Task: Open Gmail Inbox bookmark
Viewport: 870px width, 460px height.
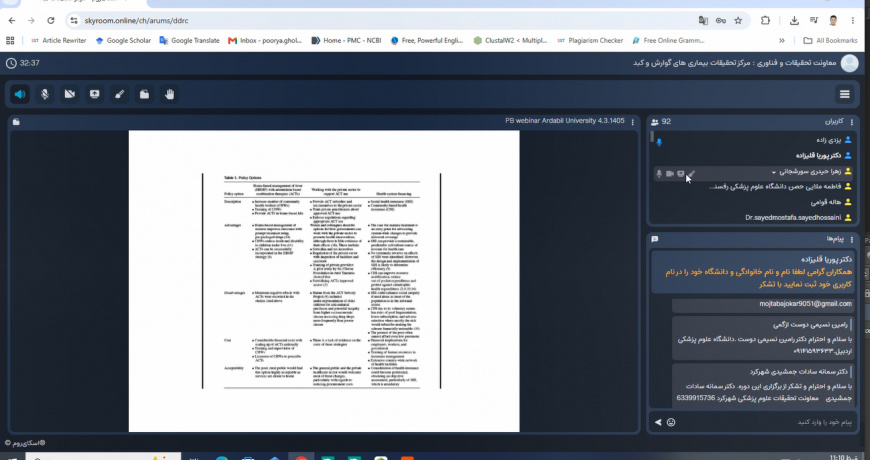Action: (x=265, y=41)
